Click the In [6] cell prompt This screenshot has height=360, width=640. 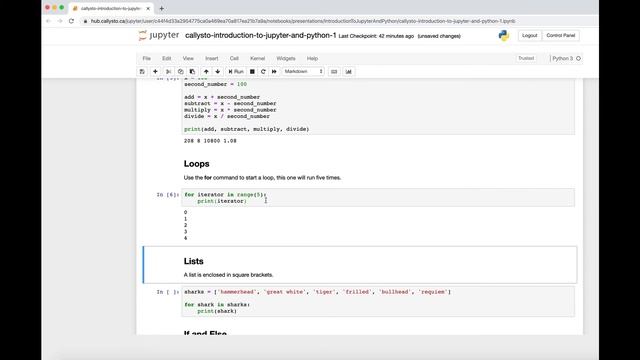click(168, 195)
